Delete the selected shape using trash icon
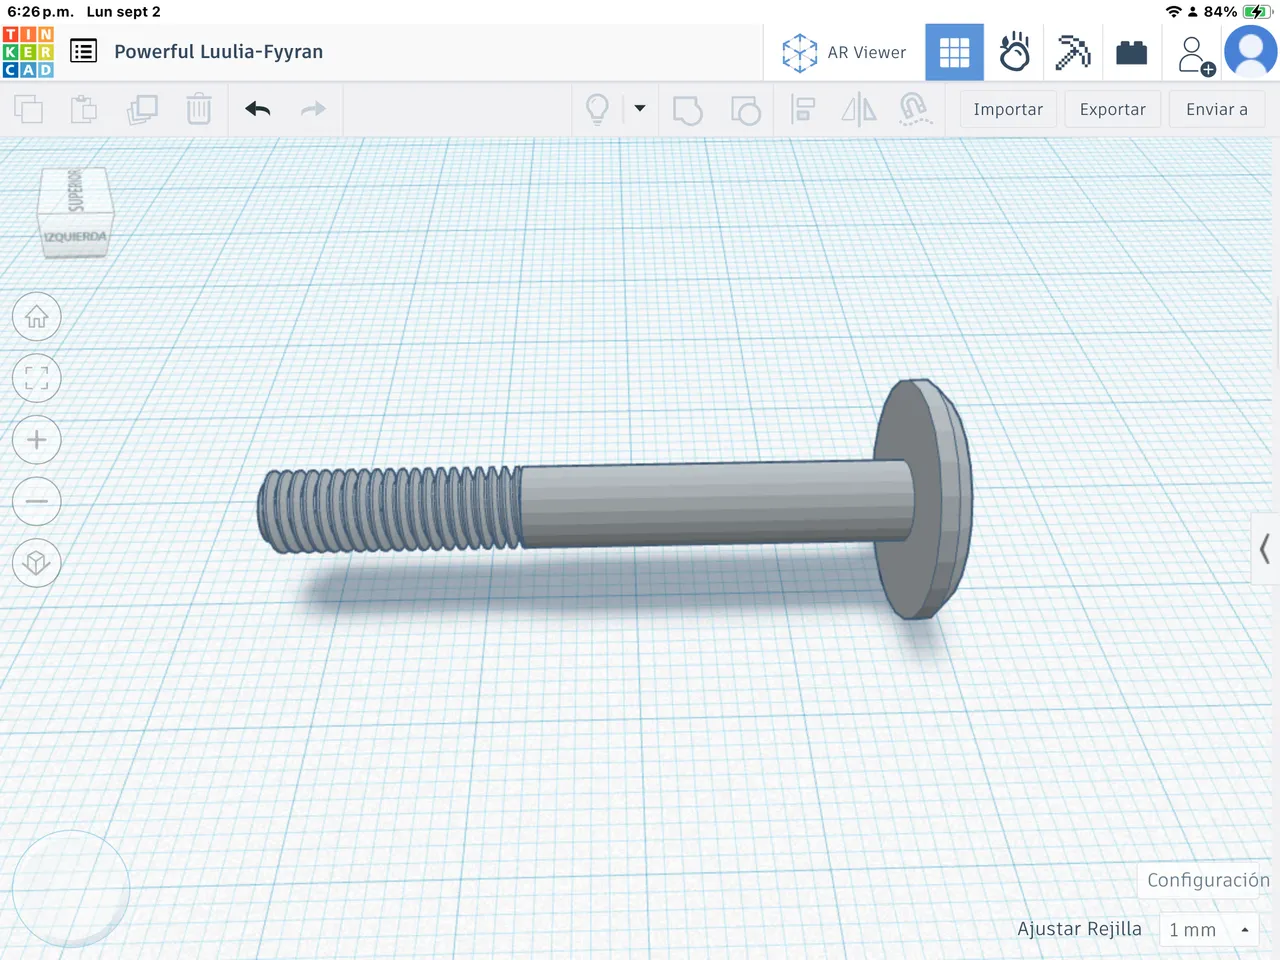Viewport: 1280px width, 960px height. click(x=199, y=109)
